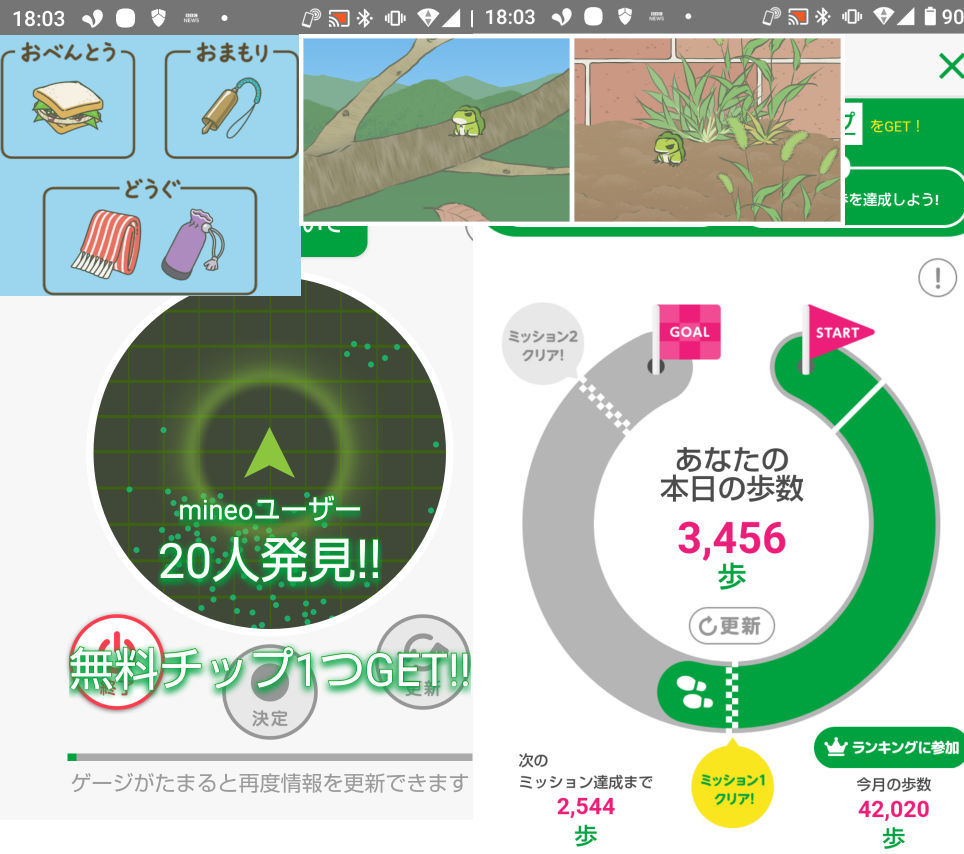Tap the yellow ミッション1クリア! badge
964x854 pixels.
click(x=732, y=789)
